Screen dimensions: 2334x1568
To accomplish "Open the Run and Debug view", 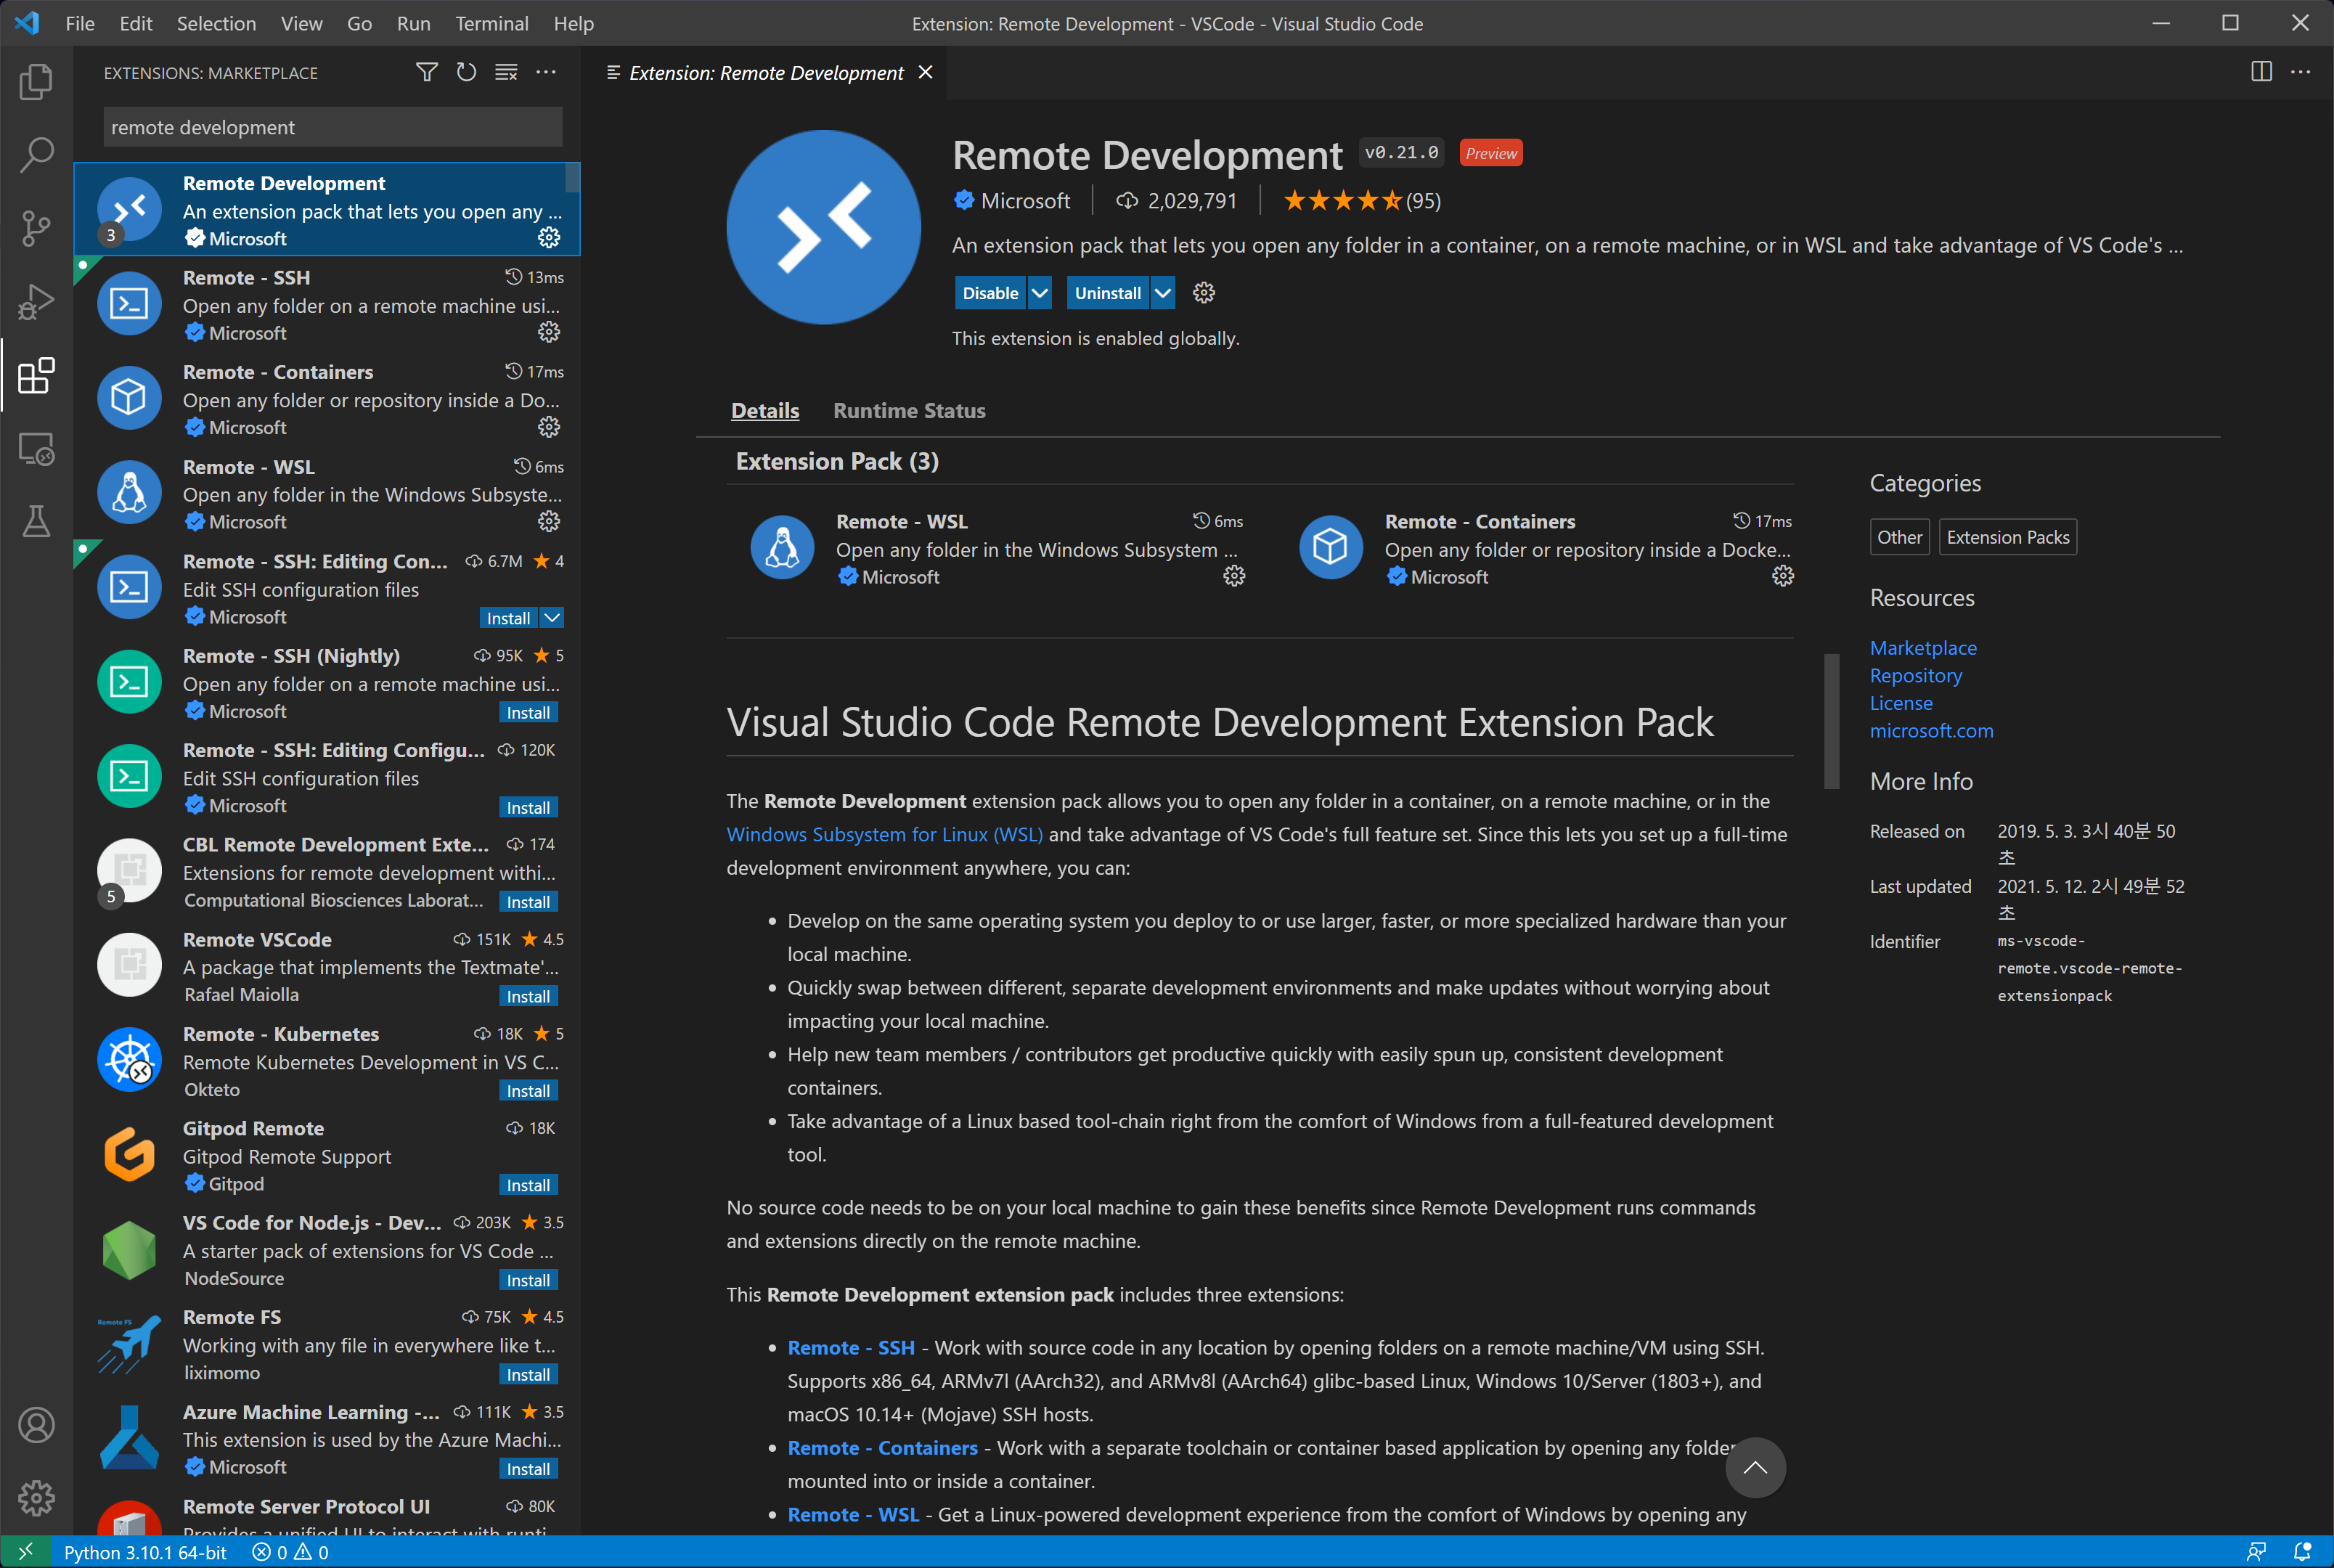I will [x=36, y=302].
